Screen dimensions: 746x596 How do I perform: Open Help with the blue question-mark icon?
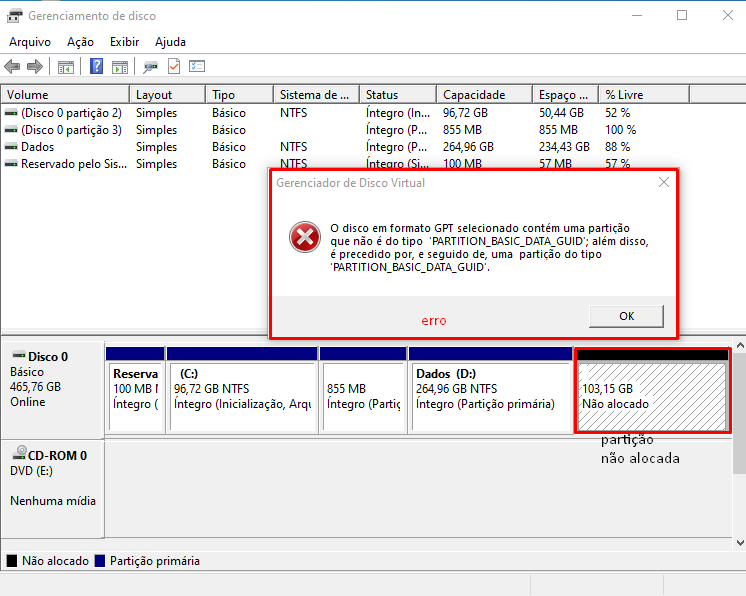click(x=97, y=66)
